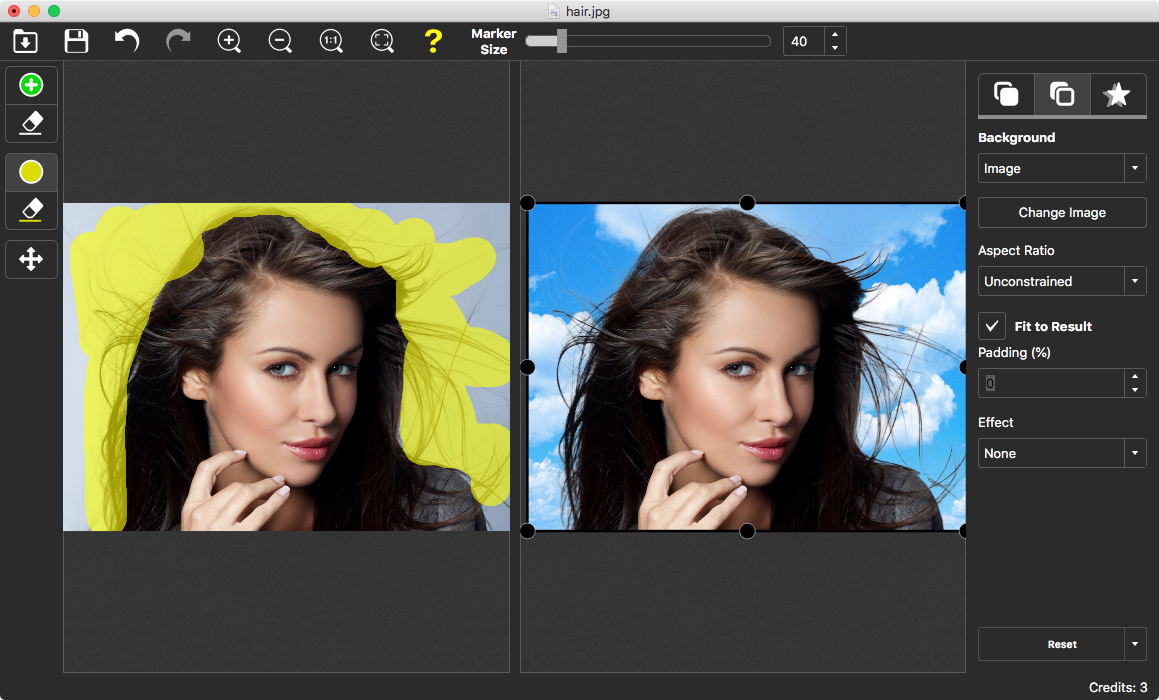Select the foreground eraser tool

[31, 123]
